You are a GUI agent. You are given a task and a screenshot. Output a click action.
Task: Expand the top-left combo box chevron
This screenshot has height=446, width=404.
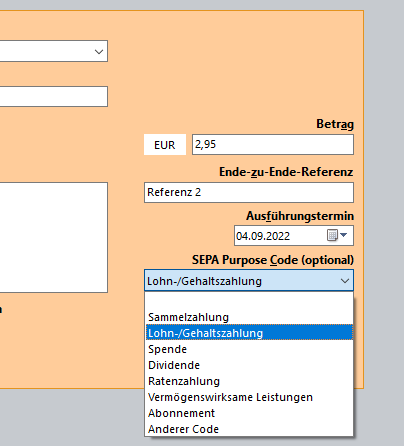pos(99,51)
